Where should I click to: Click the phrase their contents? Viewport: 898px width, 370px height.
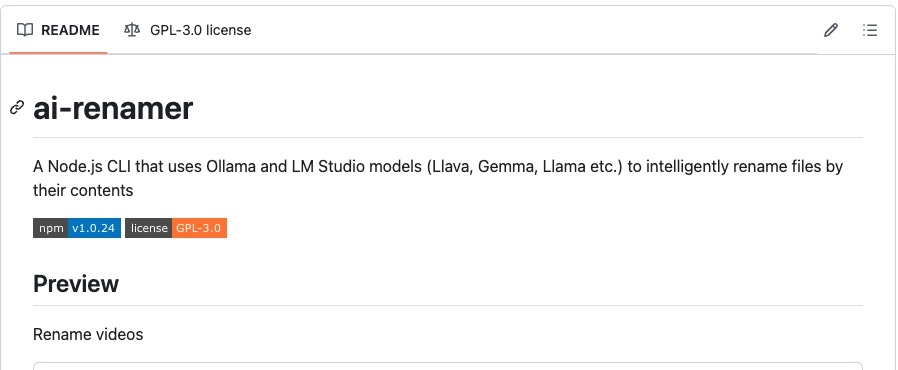83,190
